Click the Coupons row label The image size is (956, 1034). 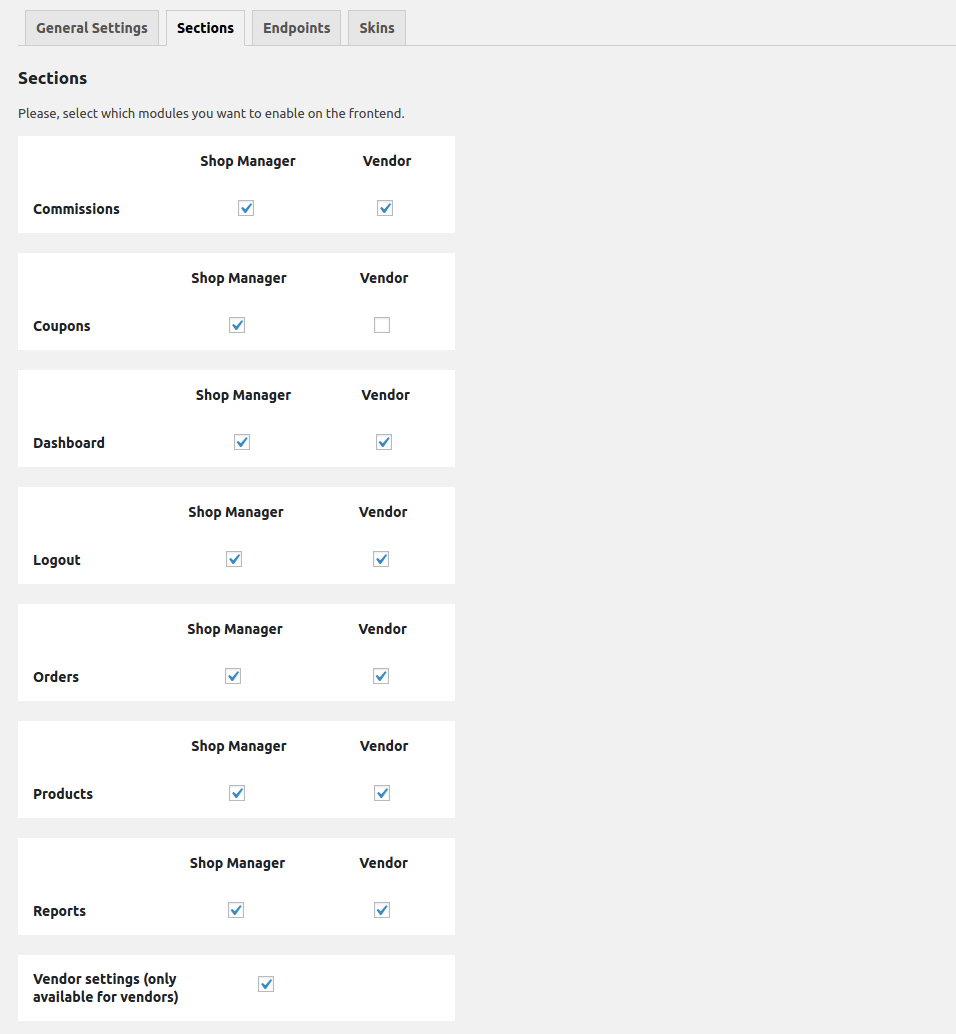pos(62,326)
